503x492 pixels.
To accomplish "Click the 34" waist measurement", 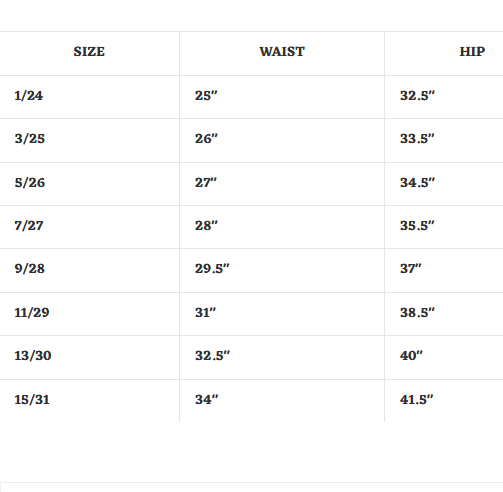I will click(206, 400).
